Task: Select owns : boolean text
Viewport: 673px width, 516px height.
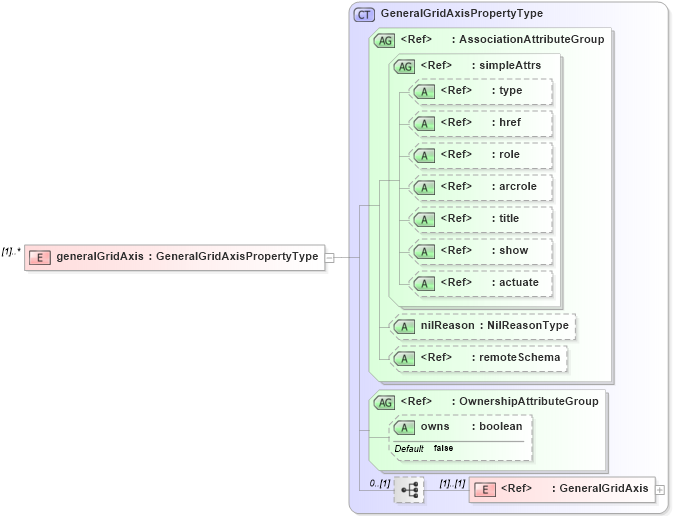Action: click(x=471, y=426)
